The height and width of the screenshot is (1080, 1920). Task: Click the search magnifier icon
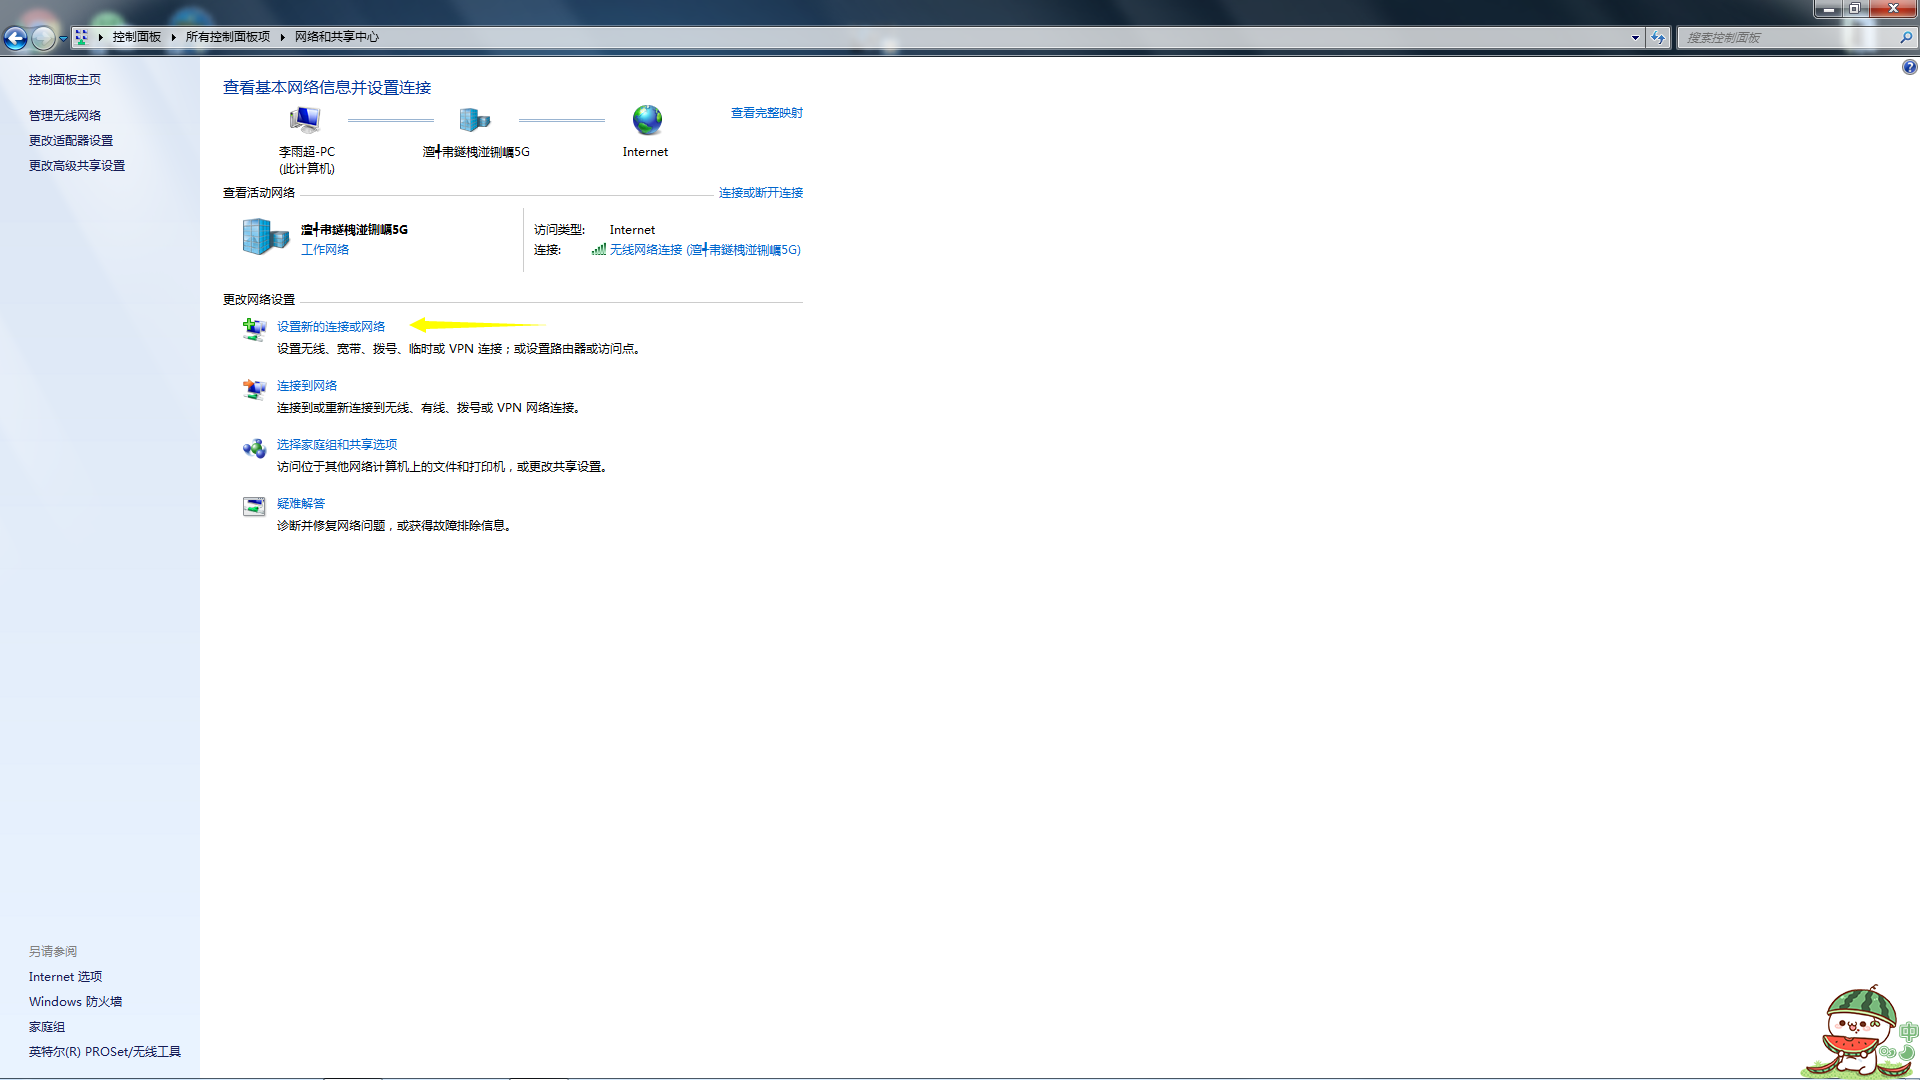1906,38
